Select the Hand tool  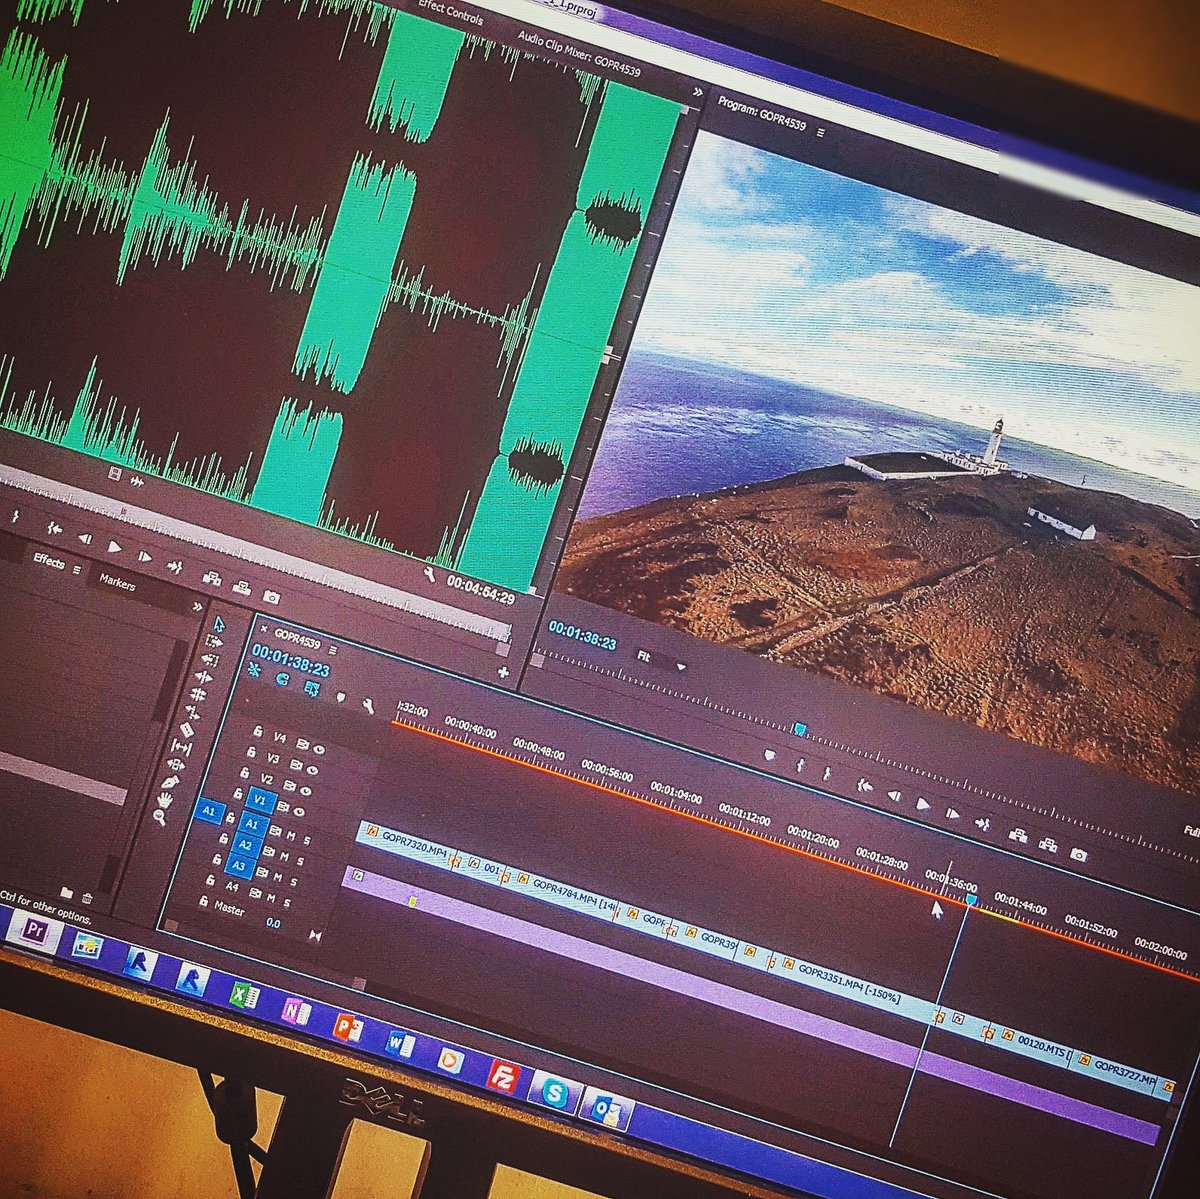click(x=165, y=800)
